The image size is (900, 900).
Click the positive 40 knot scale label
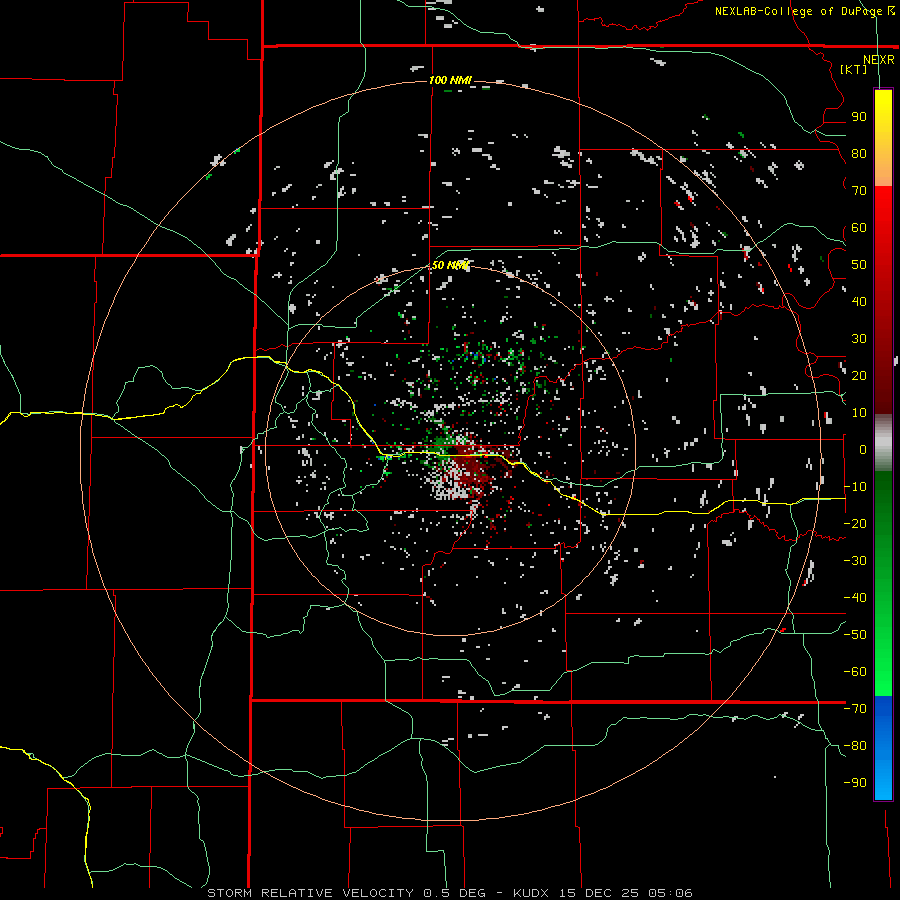click(x=859, y=301)
